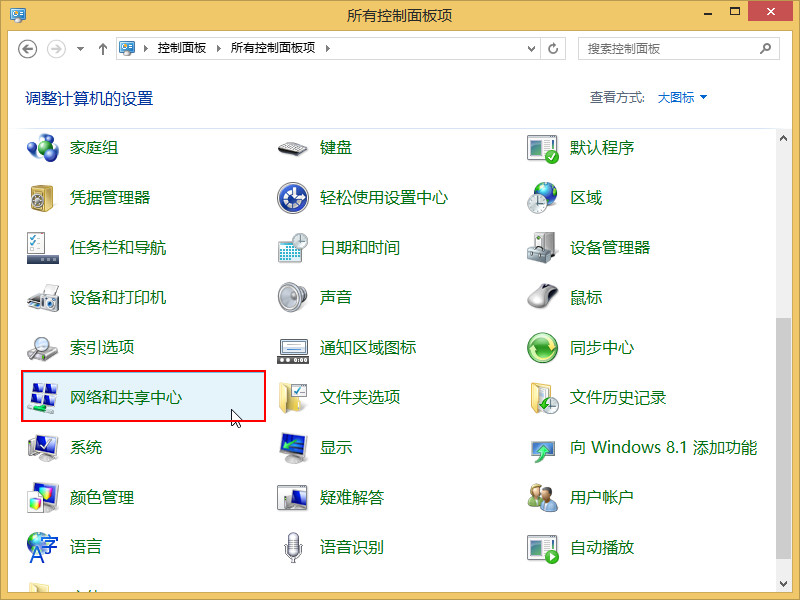This screenshot has width=800, height=600.
Task: Expand the chevron after 所有控制面板项 breadcrumb
Action: pyautogui.click(x=327, y=48)
